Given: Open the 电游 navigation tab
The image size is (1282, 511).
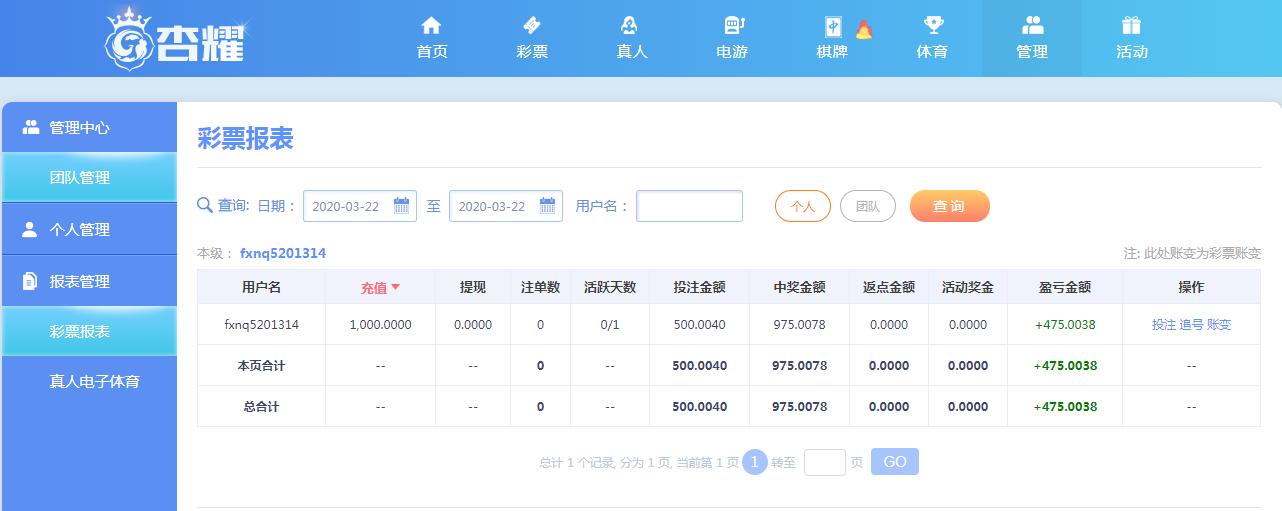Looking at the screenshot, I should pos(732,38).
